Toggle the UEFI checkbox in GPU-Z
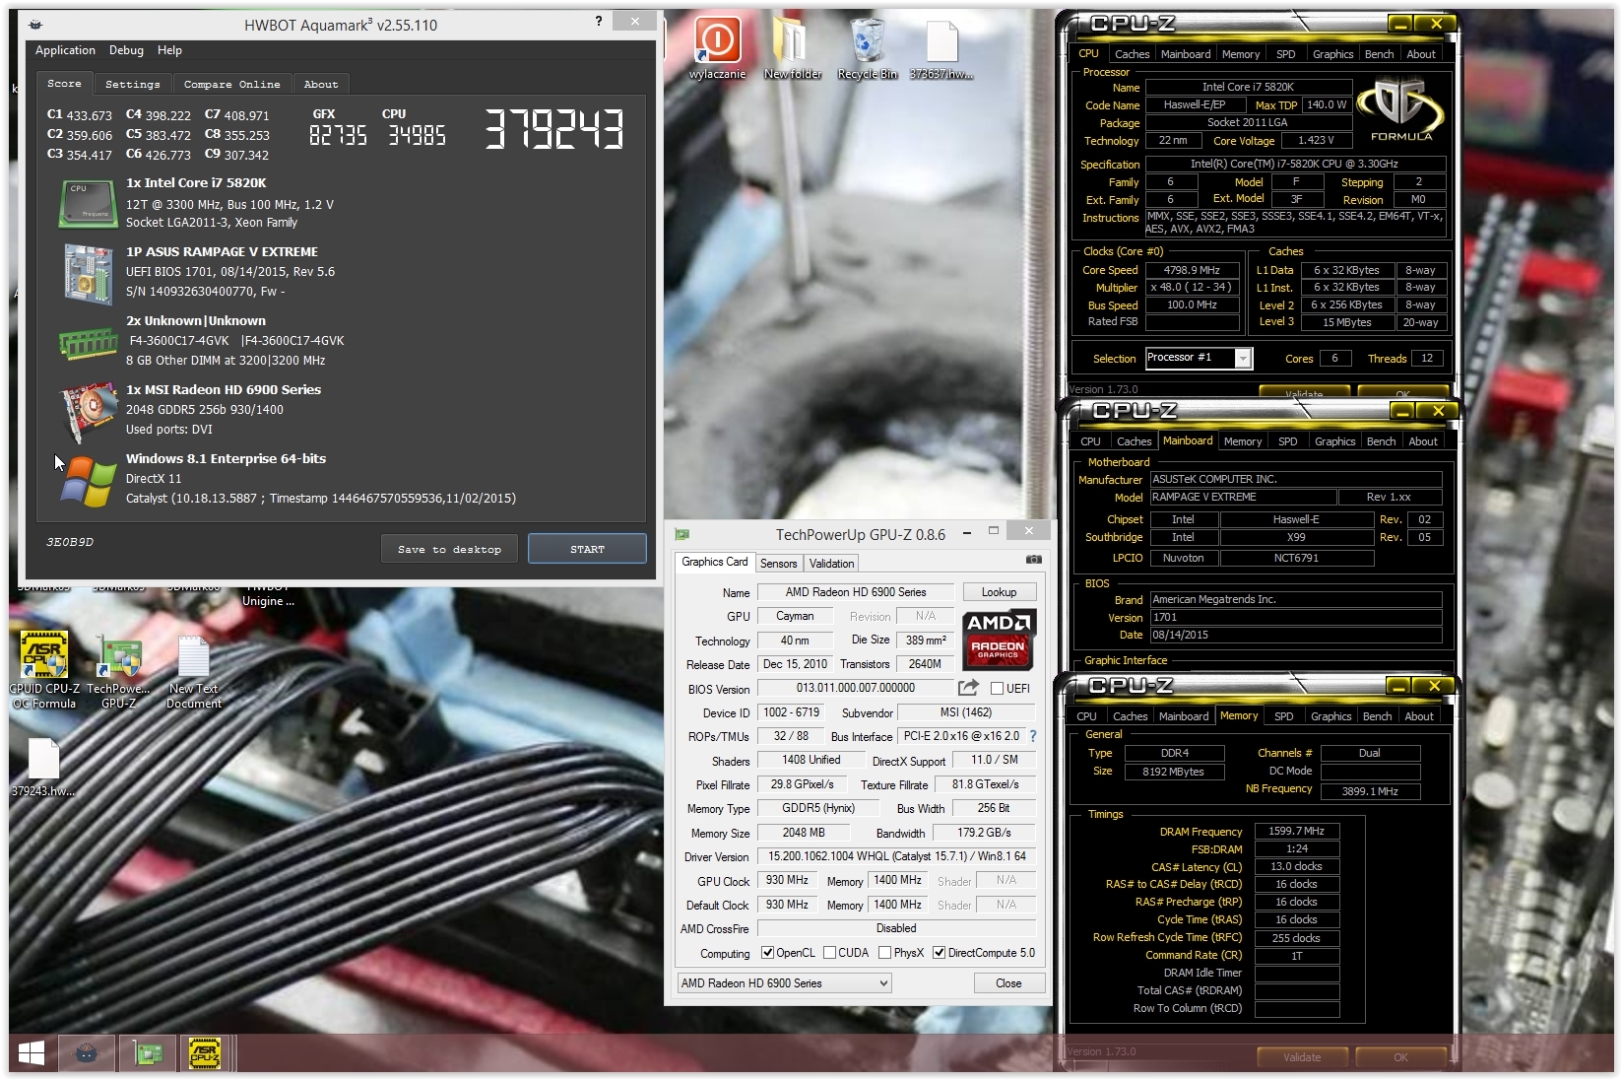1622x1080 pixels. coord(997,688)
